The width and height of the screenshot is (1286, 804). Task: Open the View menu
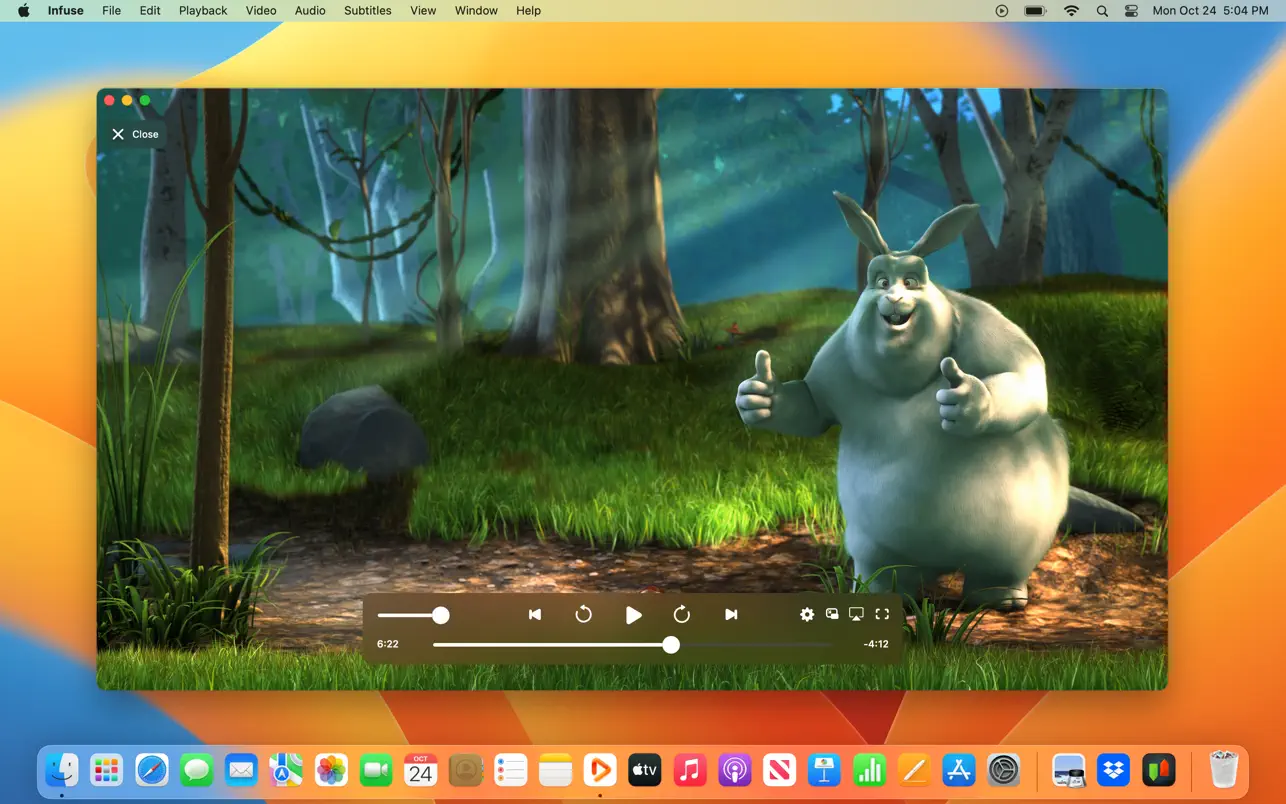coord(423,11)
